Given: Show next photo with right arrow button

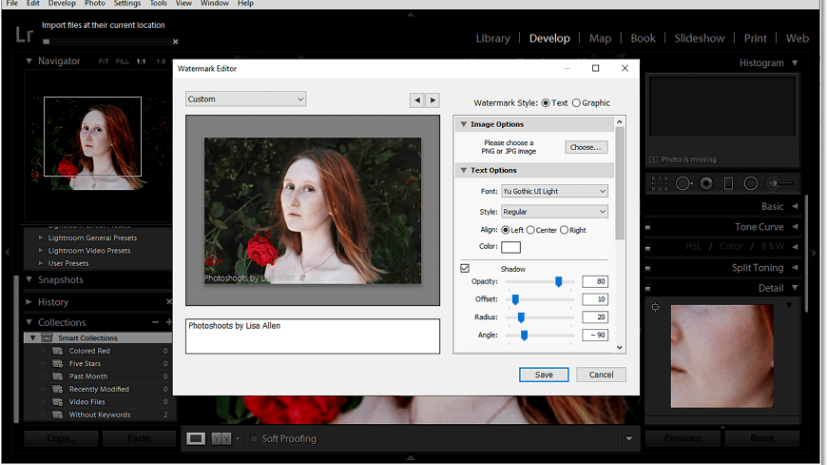Looking at the screenshot, I should point(433,100).
